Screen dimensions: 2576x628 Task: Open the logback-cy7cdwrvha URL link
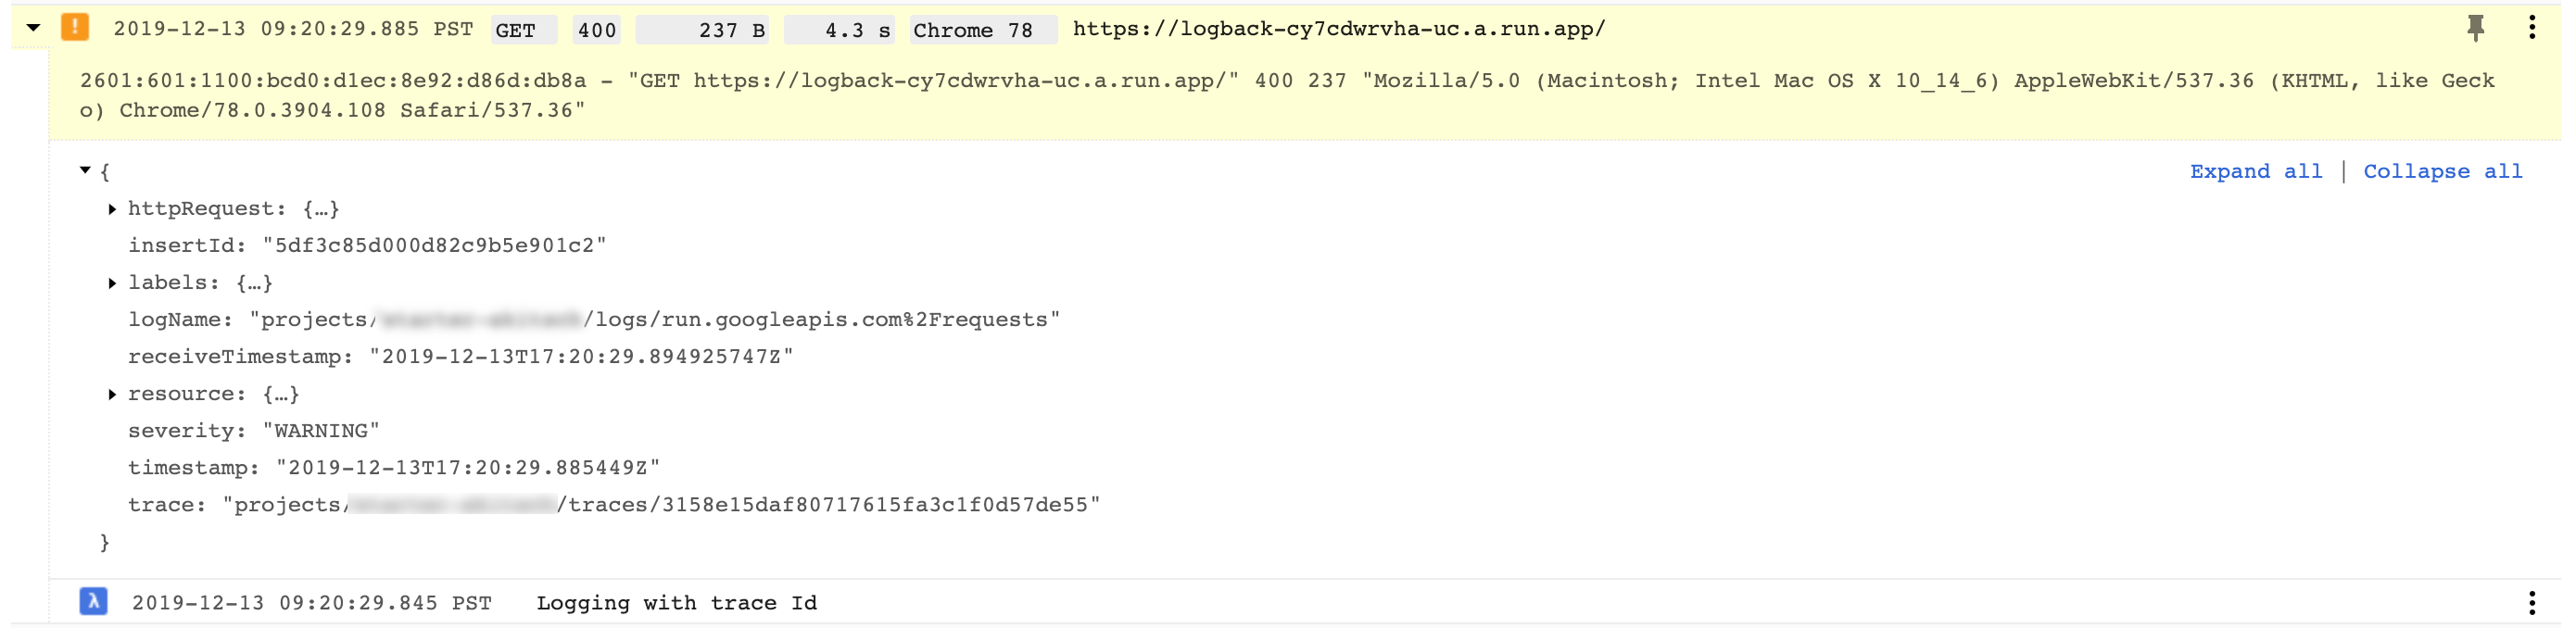coord(1337,29)
